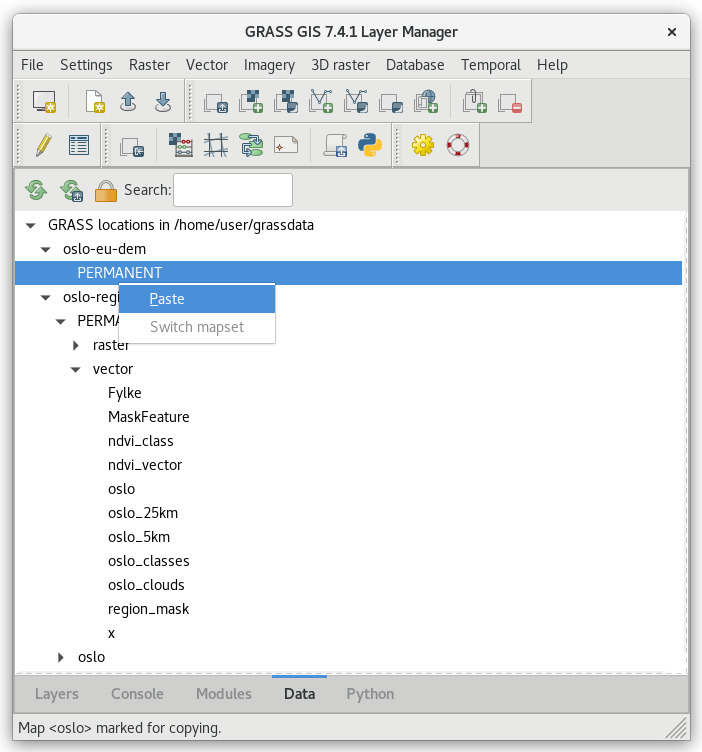Screen dimensions: 702x752
Task: Open the 3D raster menu
Action: point(340,65)
